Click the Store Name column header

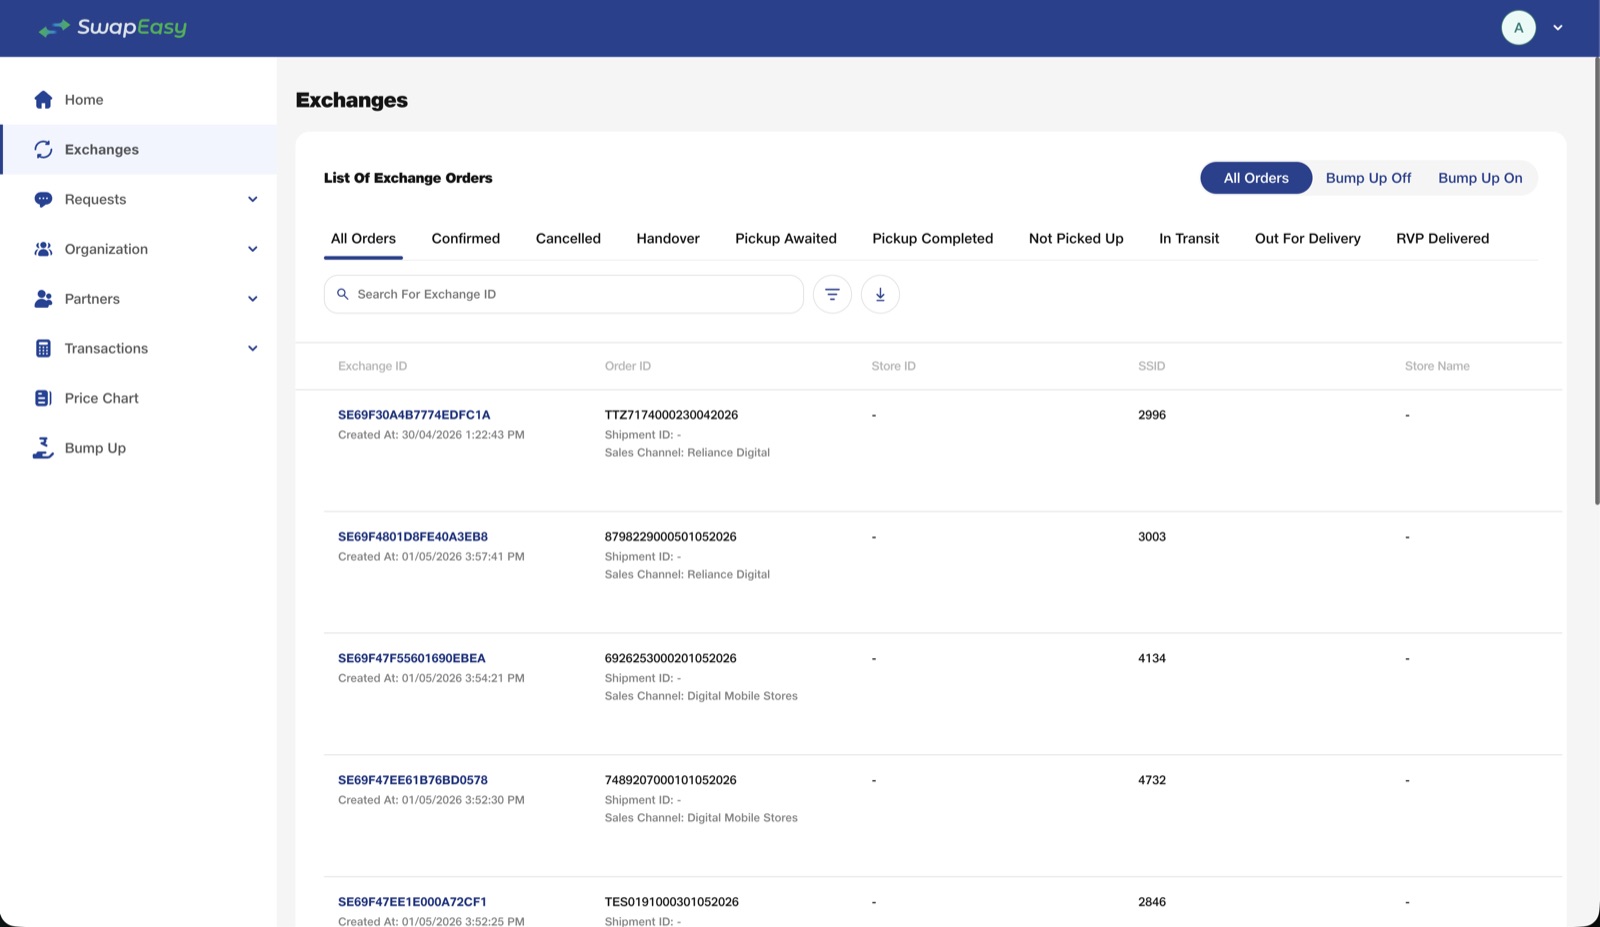(1437, 366)
